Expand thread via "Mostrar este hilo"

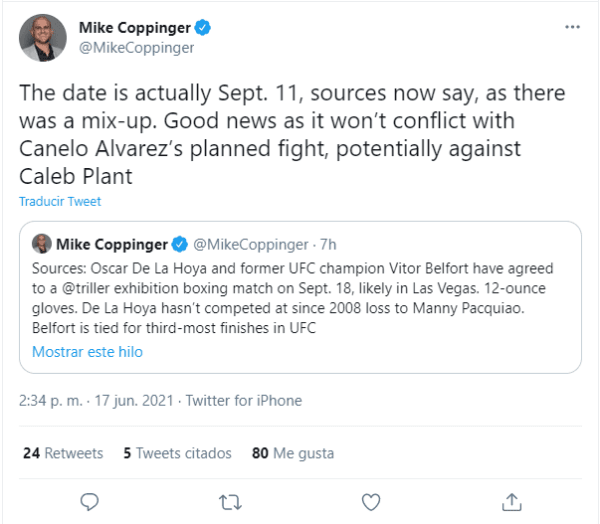tap(87, 352)
